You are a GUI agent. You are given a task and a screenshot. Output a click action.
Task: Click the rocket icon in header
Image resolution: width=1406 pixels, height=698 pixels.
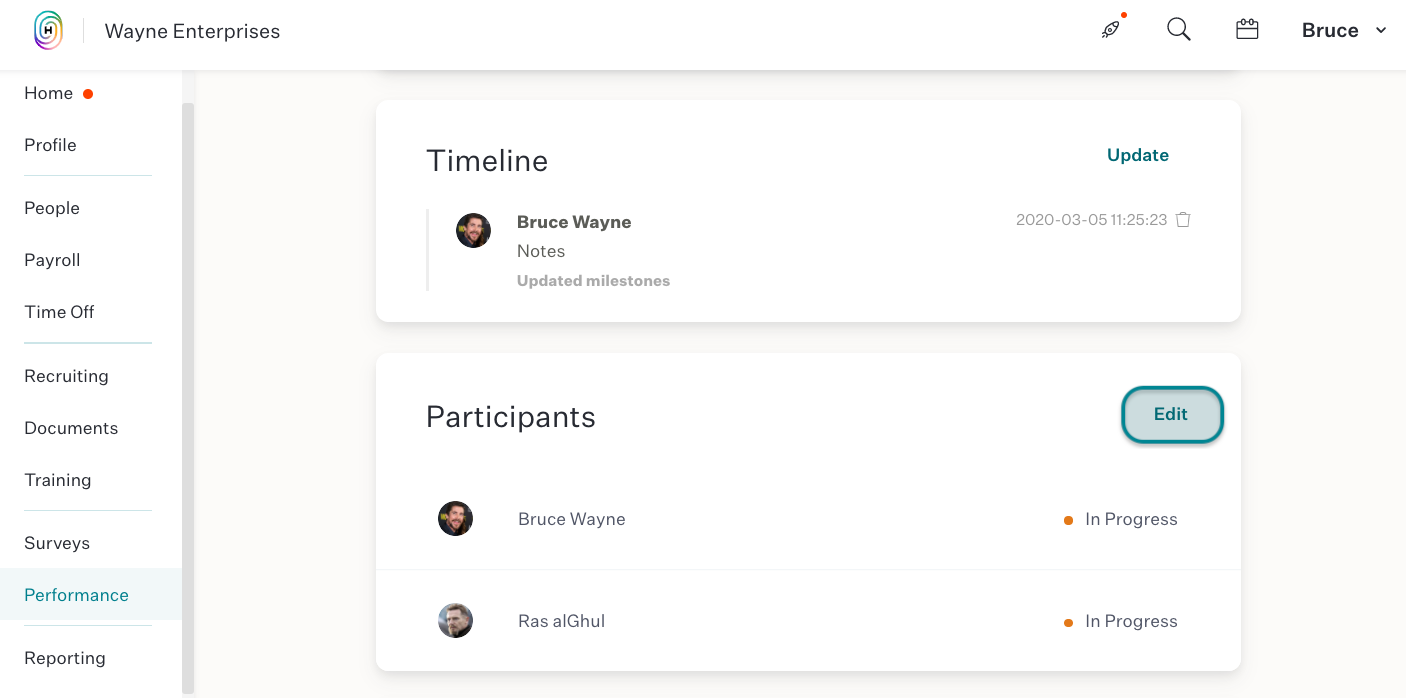coord(1111,30)
